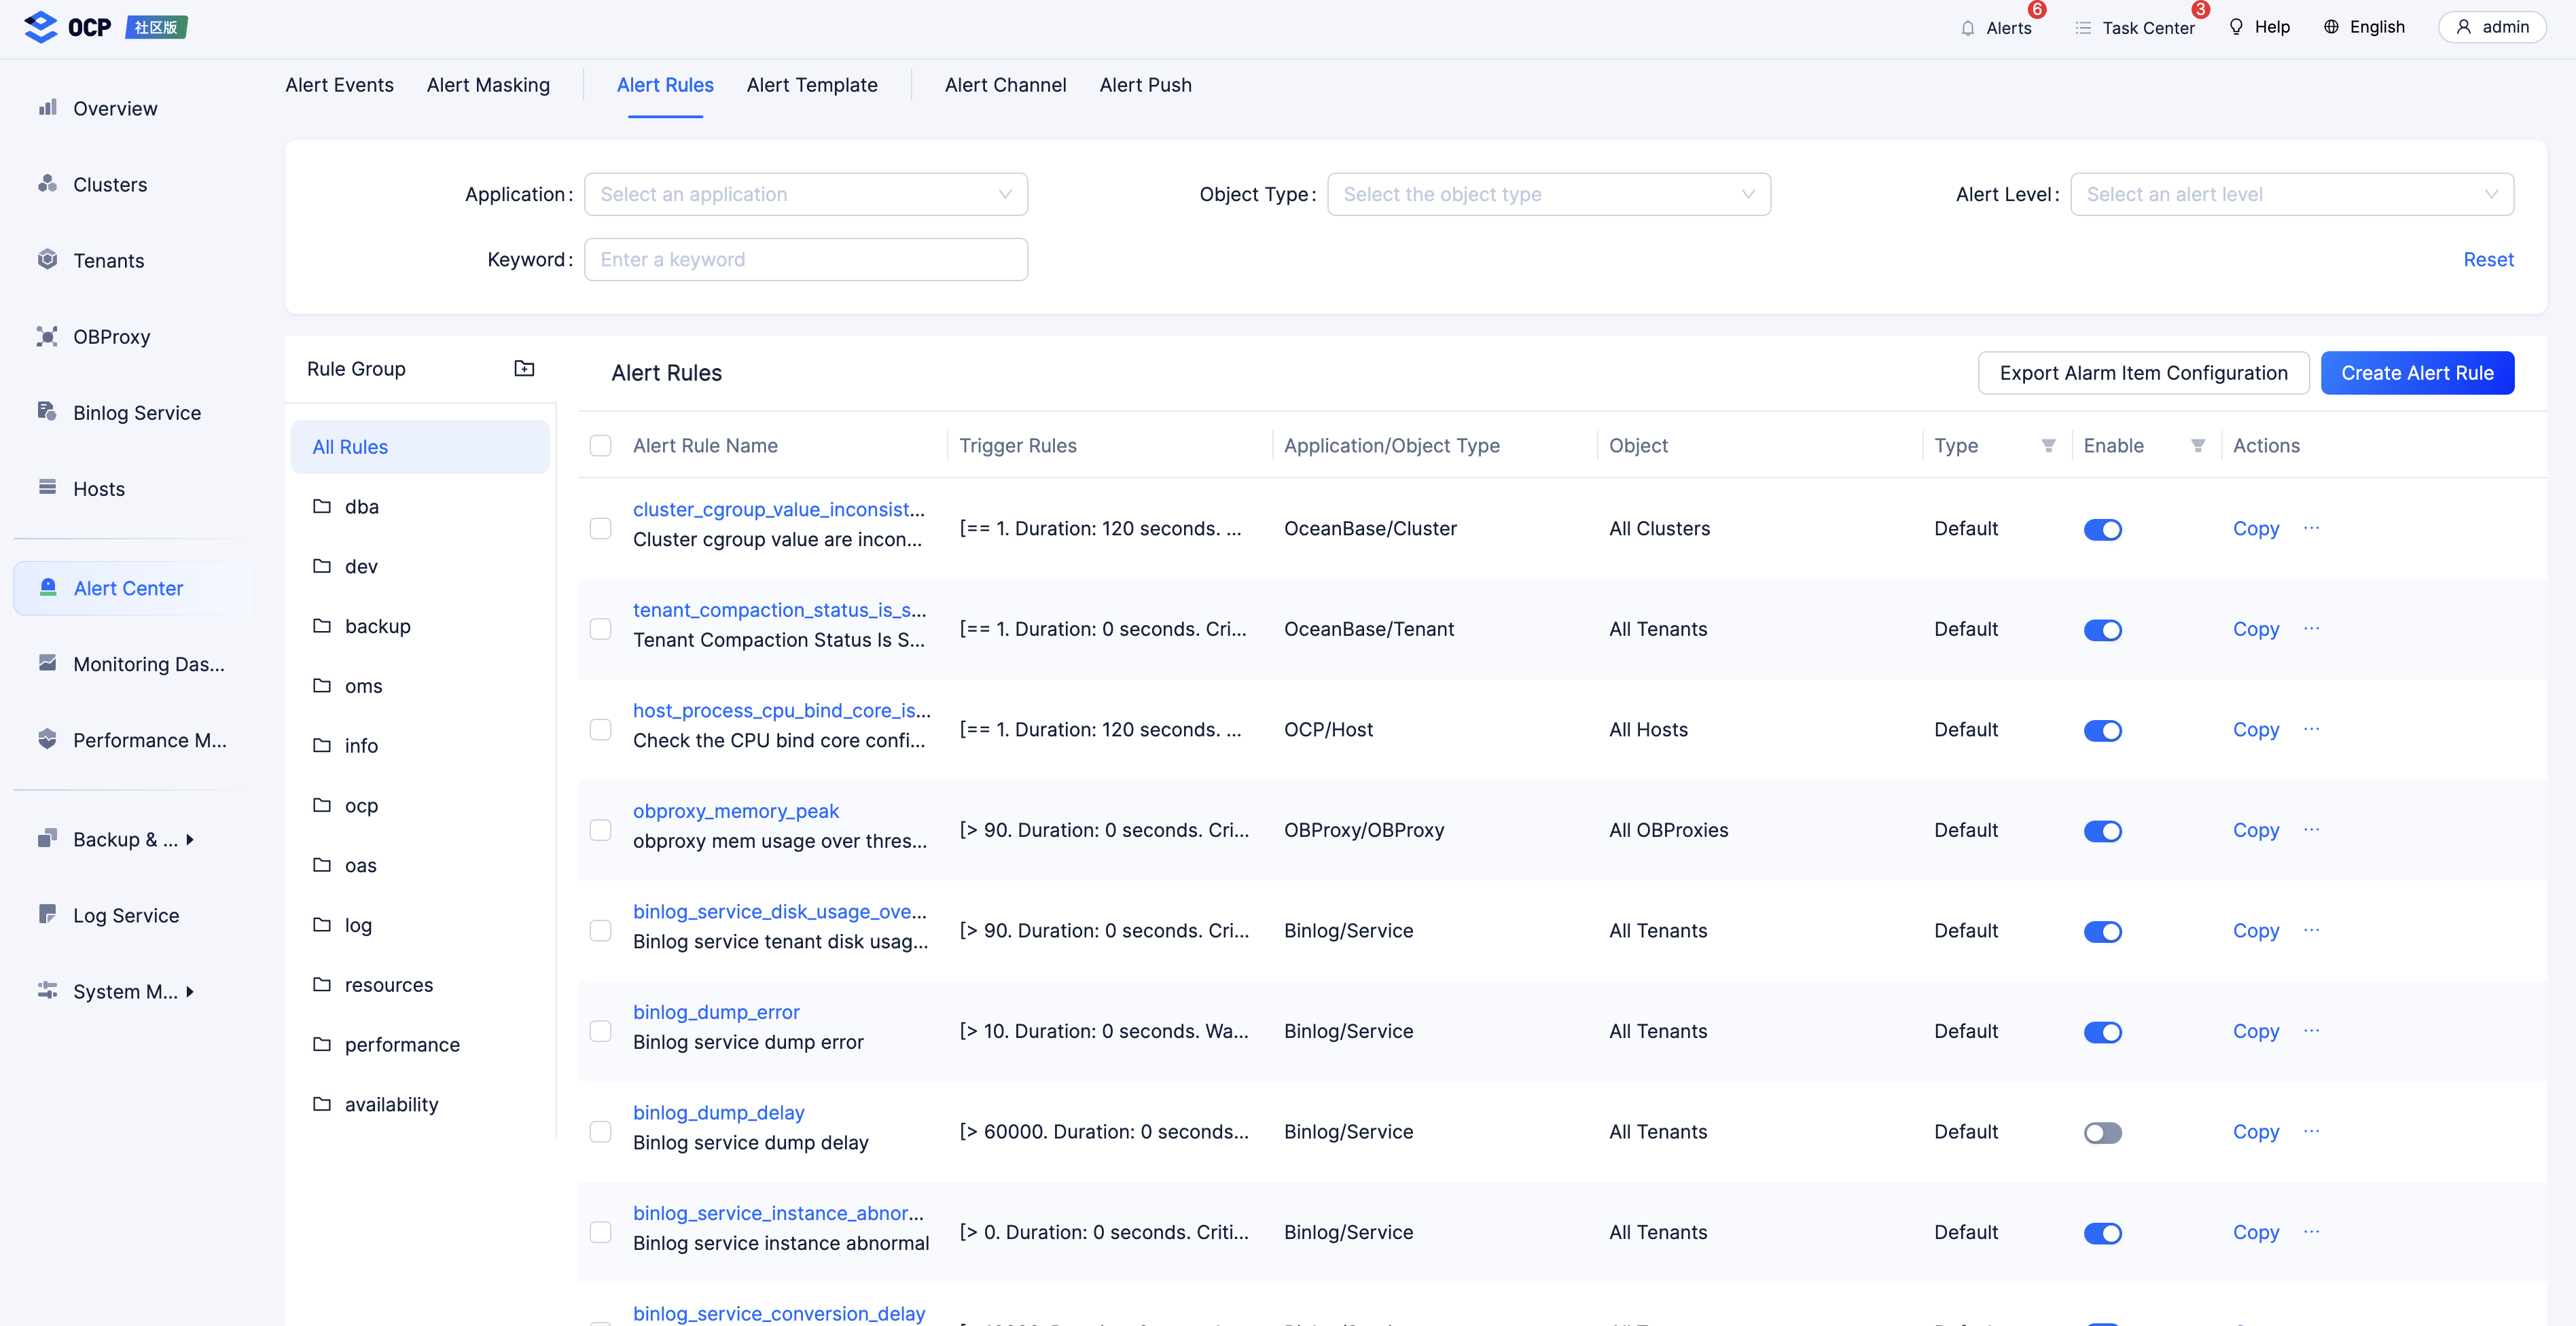Click the OBProxy sidebar icon
Screen dimensions: 2576x1326
47,336
